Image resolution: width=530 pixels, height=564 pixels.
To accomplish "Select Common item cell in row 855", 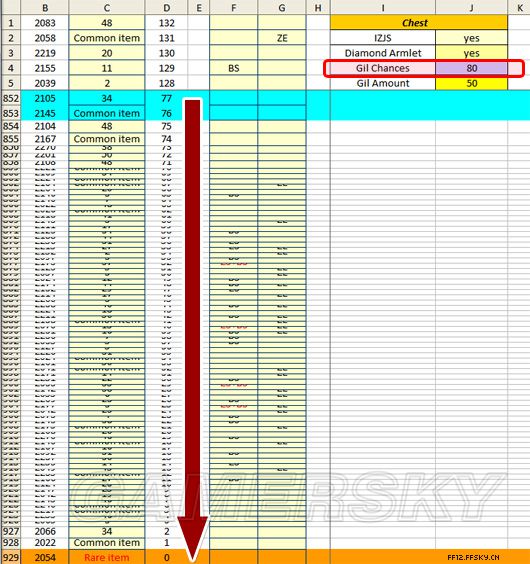I will click(x=107, y=139).
